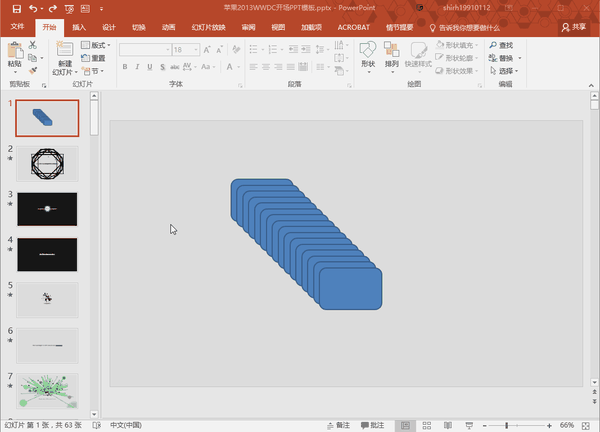600x432 pixels.
Task: Open the 排列 arrange menu
Action: tap(391, 57)
